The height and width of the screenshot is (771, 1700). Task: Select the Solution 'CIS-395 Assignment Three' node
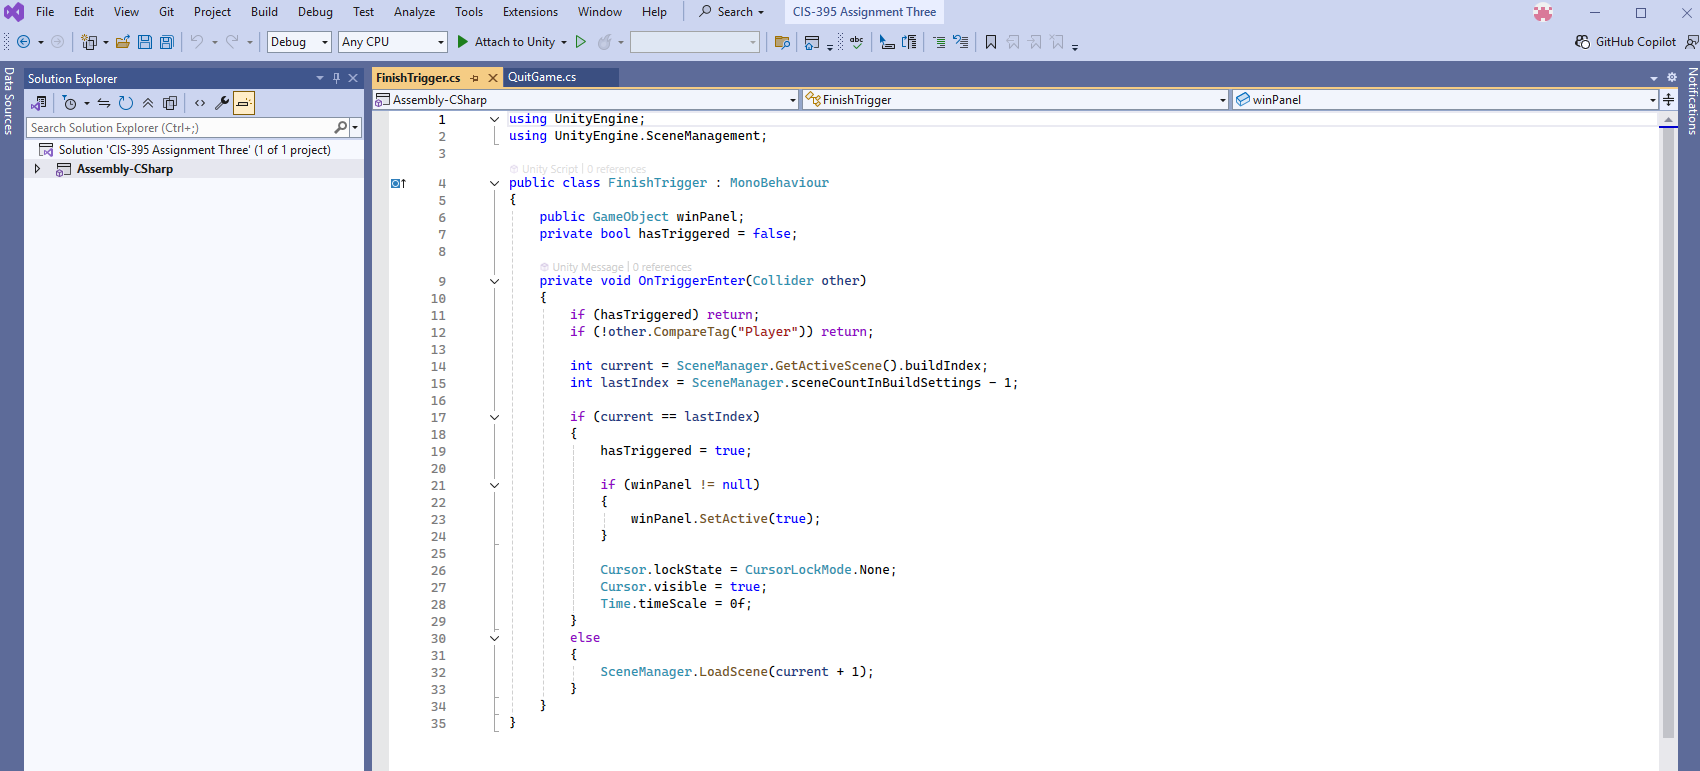pyautogui.click(x=194, y=150)
